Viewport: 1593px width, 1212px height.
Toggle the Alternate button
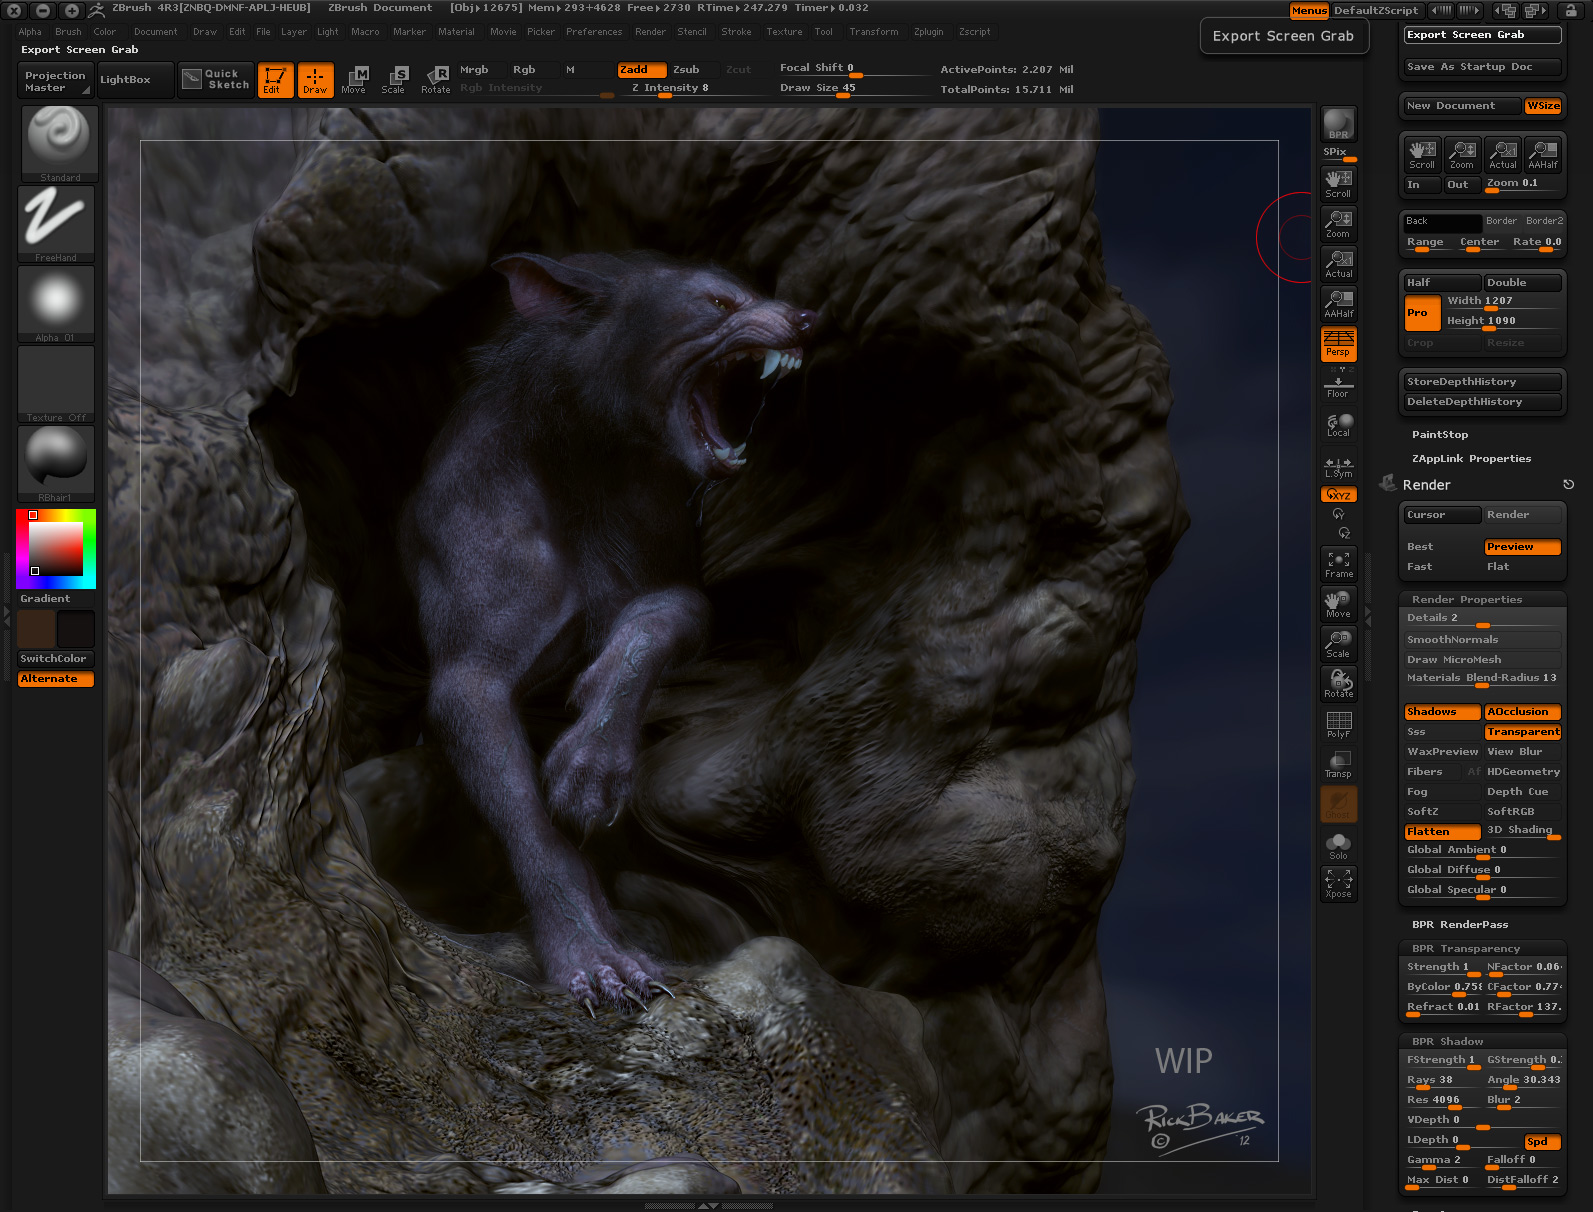tap(56, 679)
